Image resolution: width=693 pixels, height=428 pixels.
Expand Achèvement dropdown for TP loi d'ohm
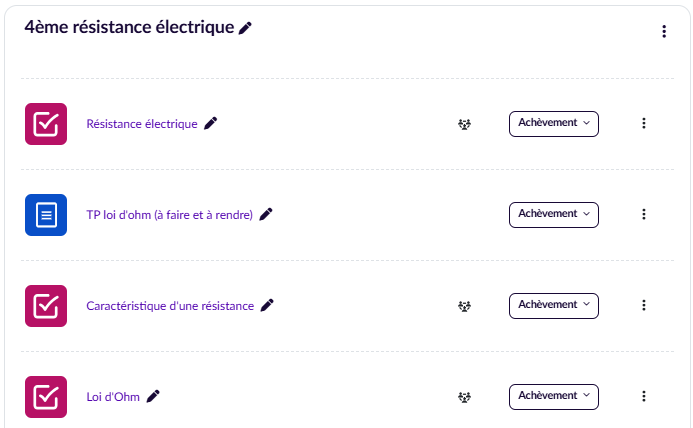click(553, 214)
